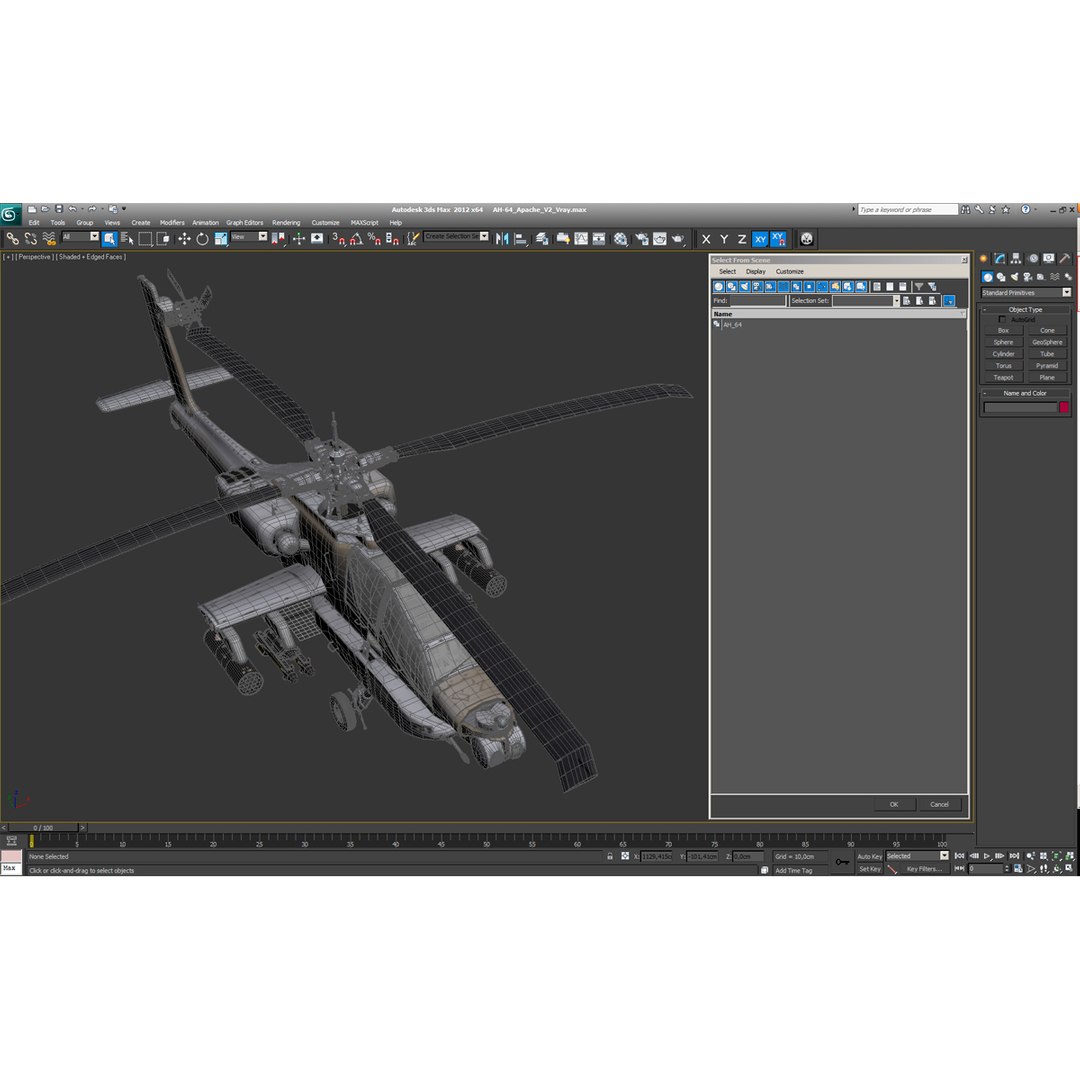Select AH_64 in the scene list
The height and width of the screenshot is (1080, 1080).
pyautogui.click(x=732, y=324)
